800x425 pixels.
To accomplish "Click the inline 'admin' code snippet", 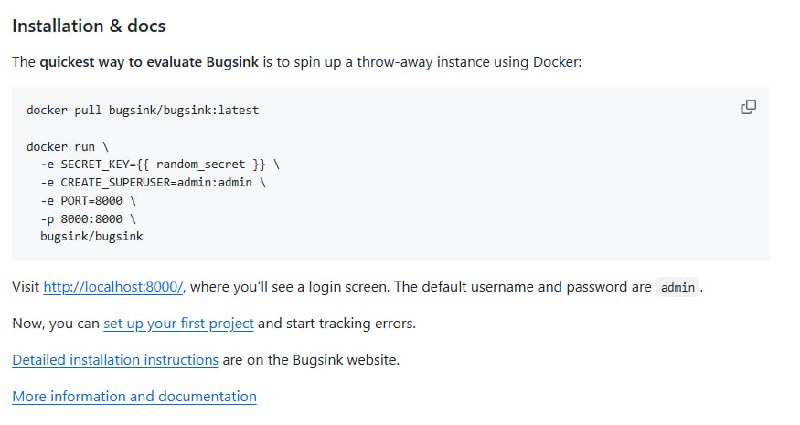I will 678,288.
